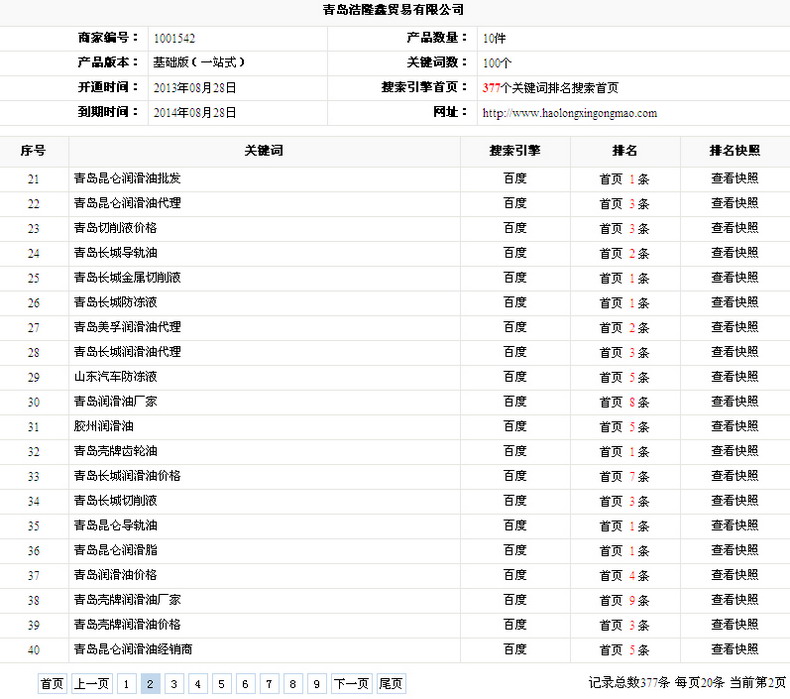Click the 序号 column header
This screenshot has width=790, height=699.
[x=33, y=151]
